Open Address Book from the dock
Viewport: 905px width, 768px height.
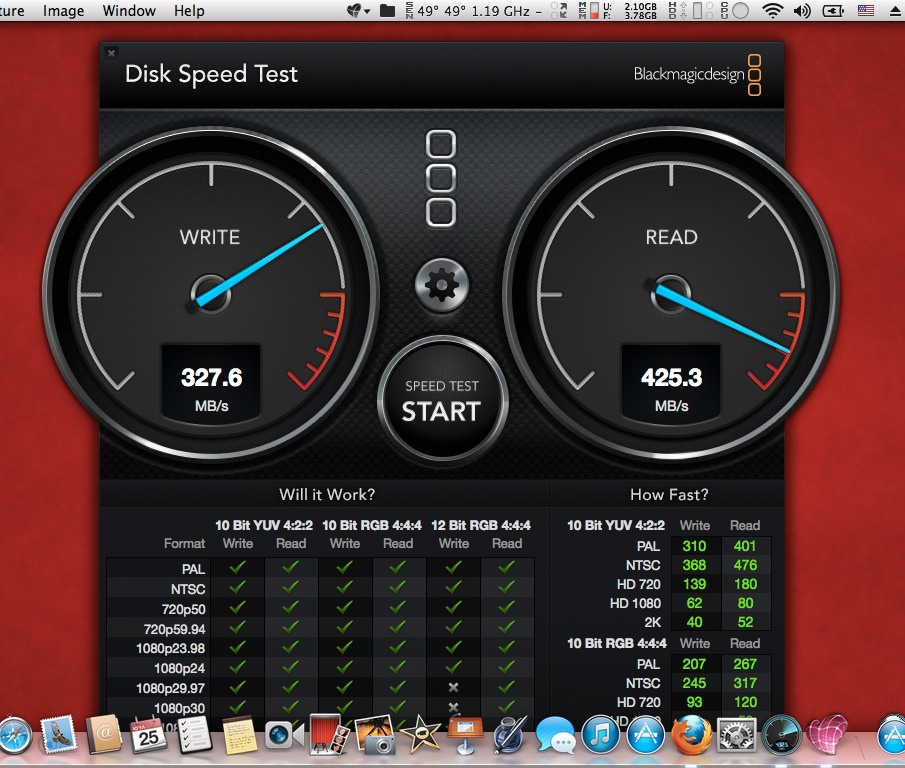point(104,734)
